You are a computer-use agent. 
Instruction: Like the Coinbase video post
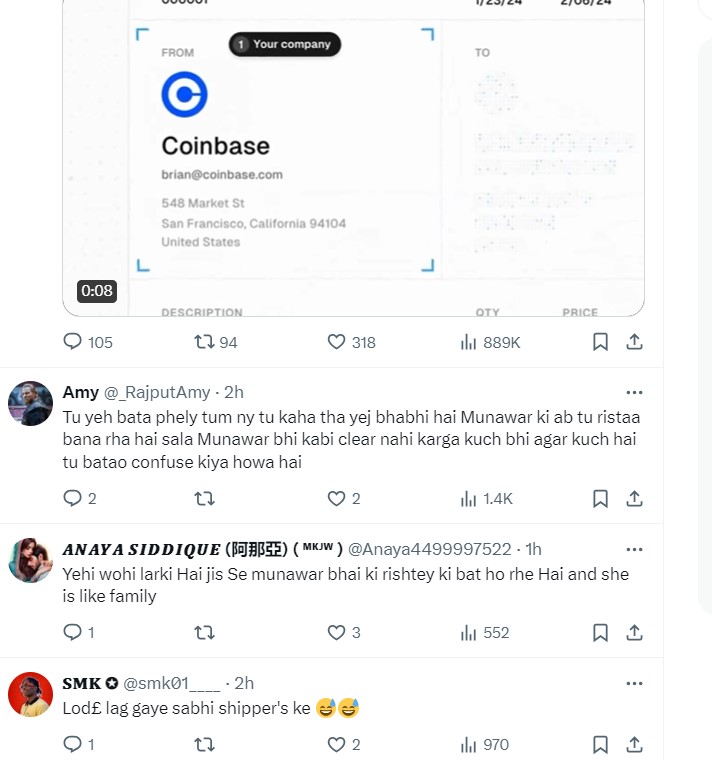(337, 342)
